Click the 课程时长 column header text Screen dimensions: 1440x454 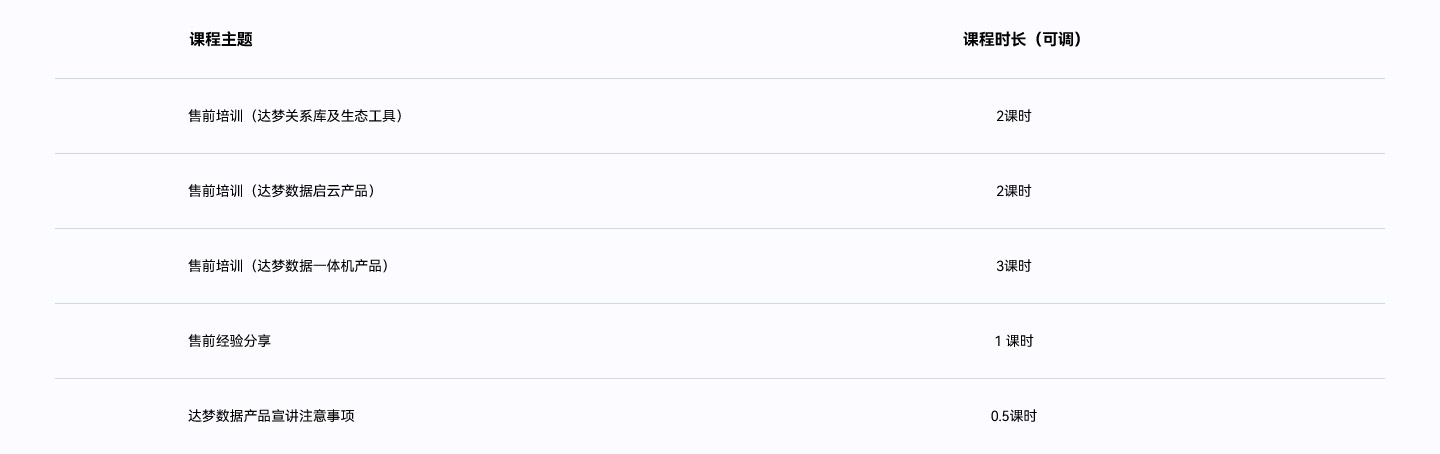(x=994, y=40)
